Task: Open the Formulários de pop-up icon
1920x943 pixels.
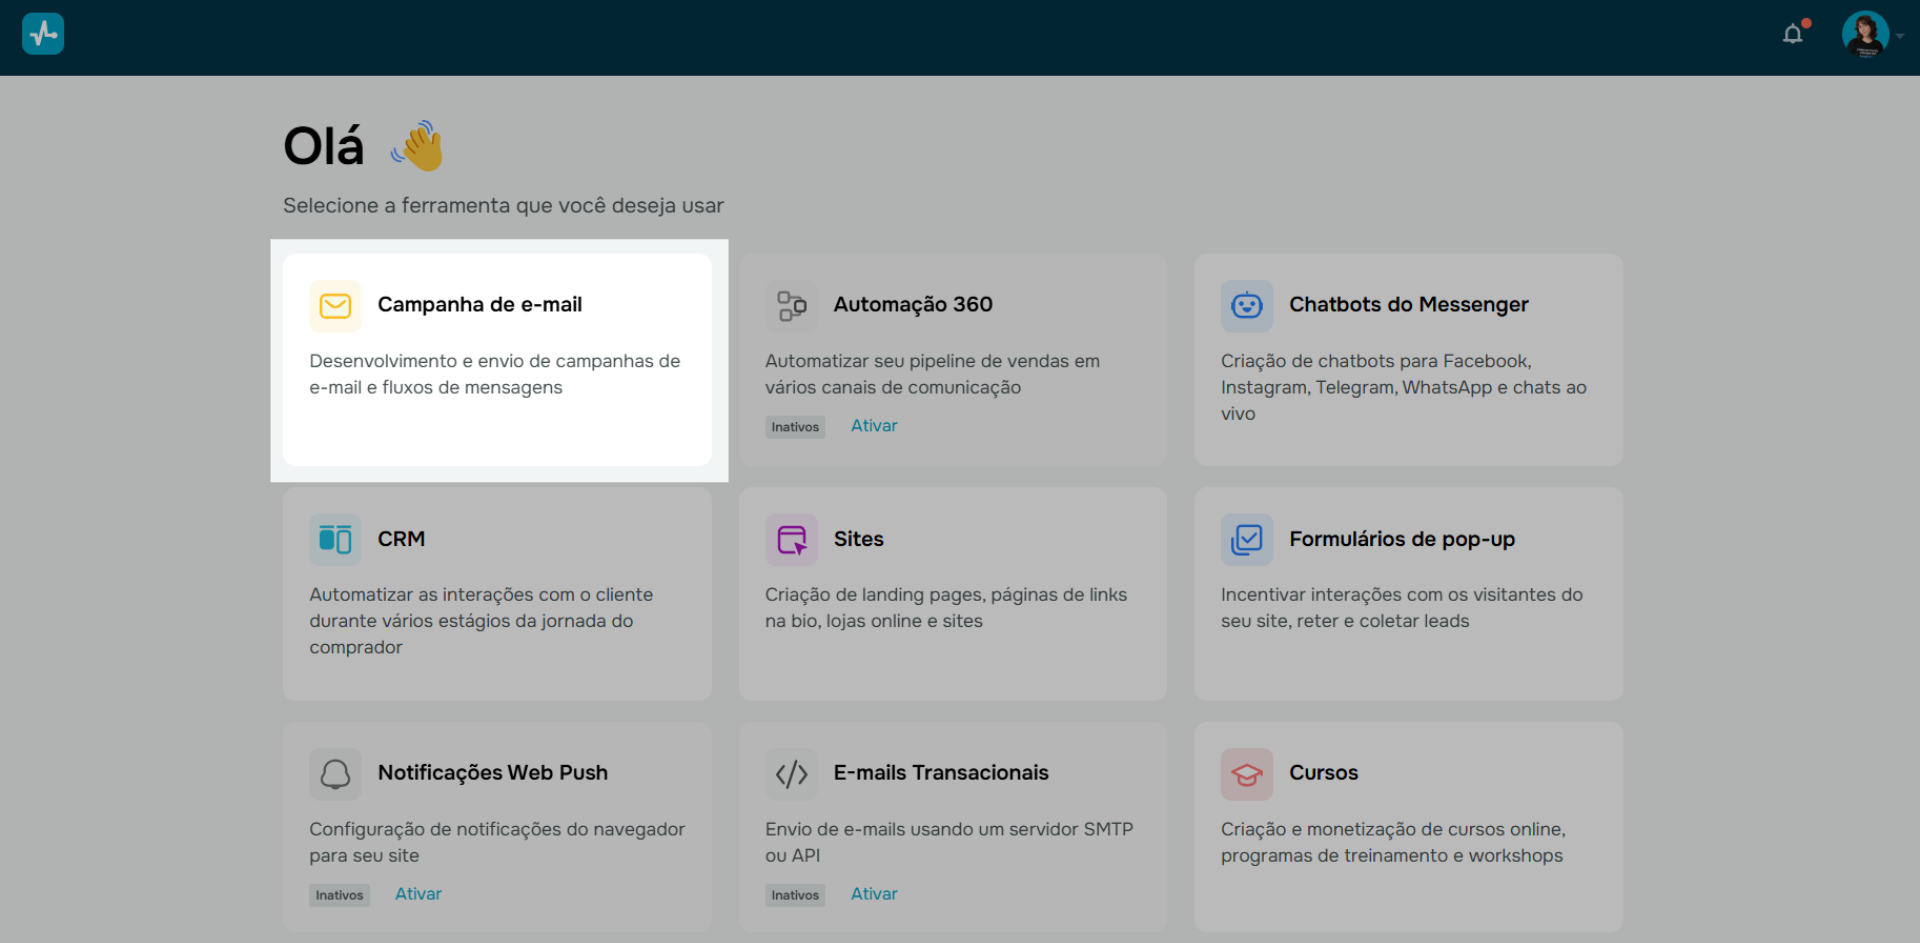Action: click(x=1246, y=539)
